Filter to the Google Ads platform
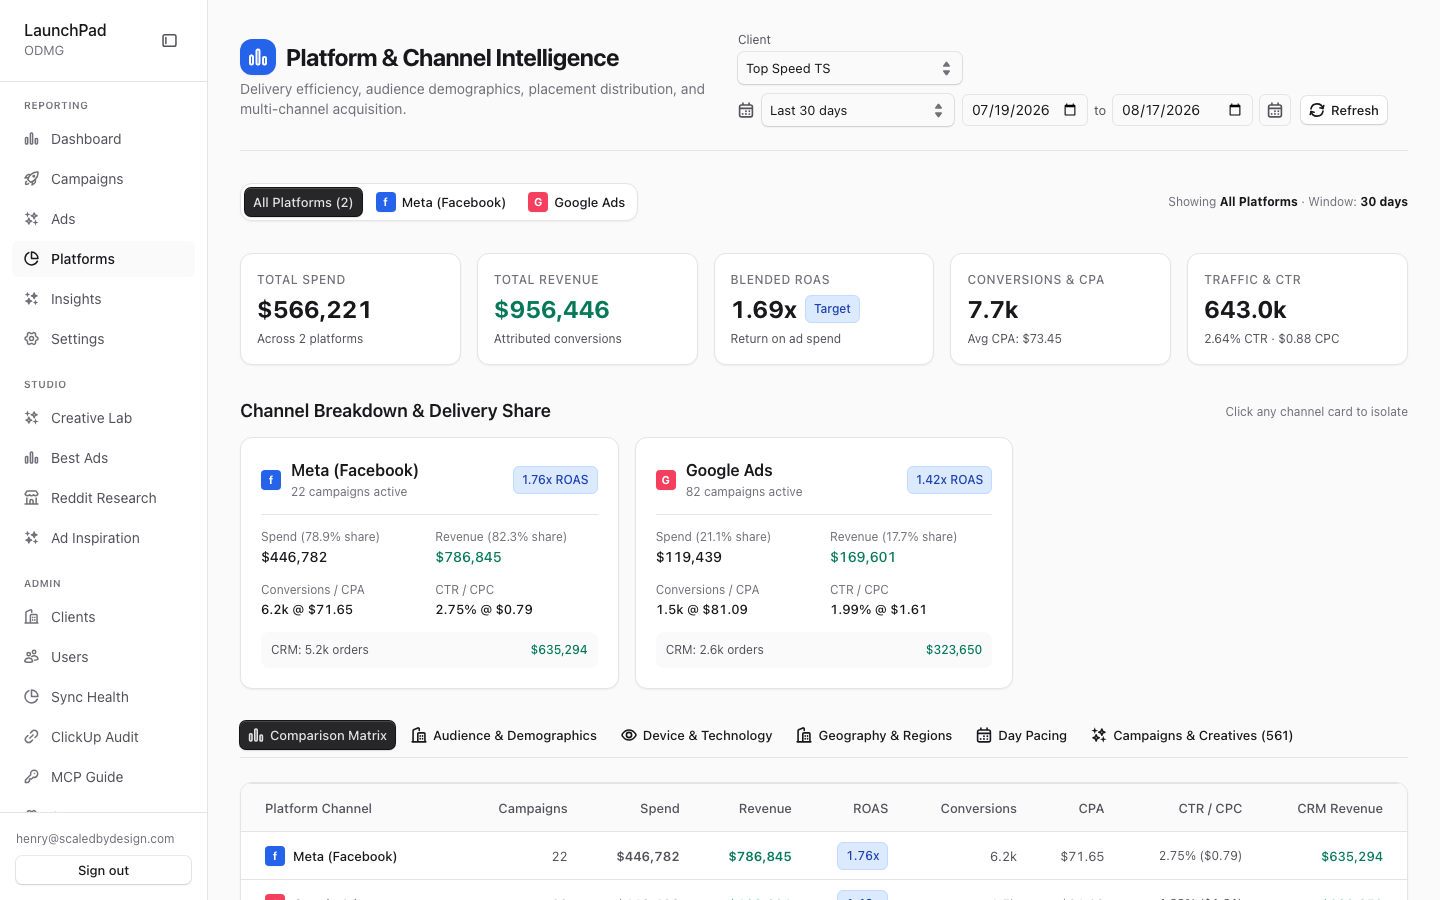Screen dimensions: 1440x900 [x=577, y=202]
